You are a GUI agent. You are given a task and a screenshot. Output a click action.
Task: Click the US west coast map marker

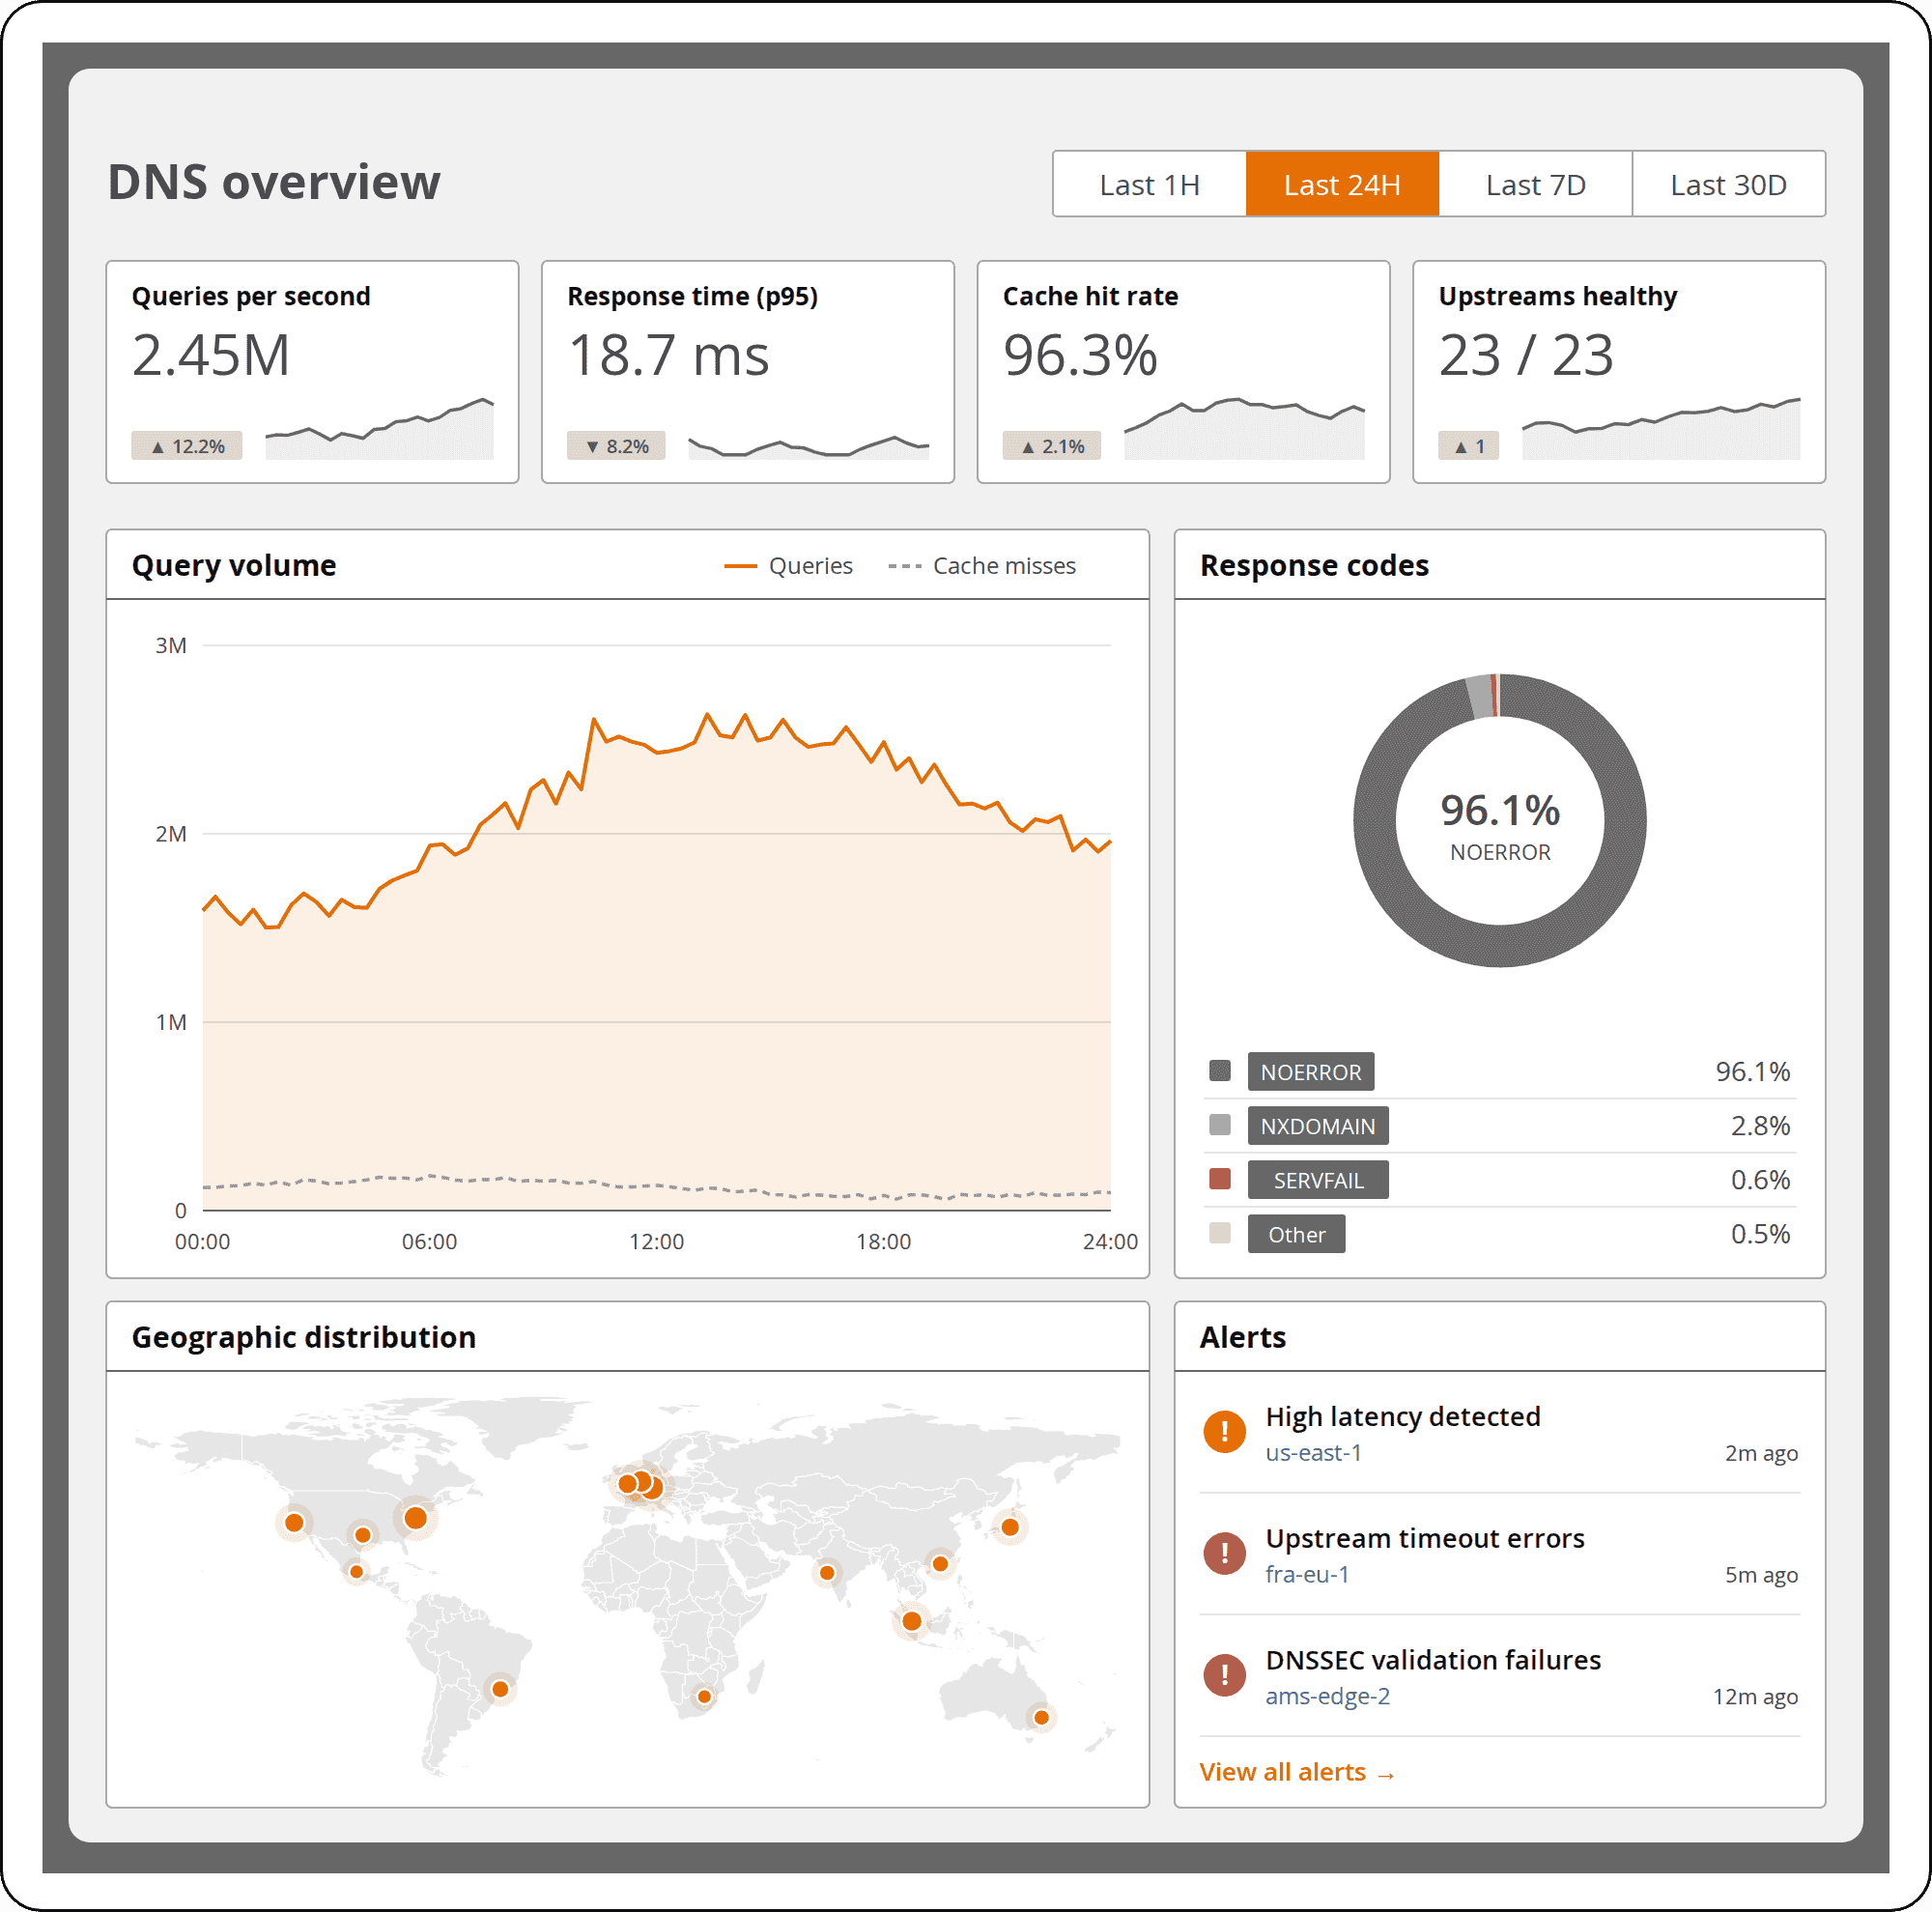[294, 1523]
